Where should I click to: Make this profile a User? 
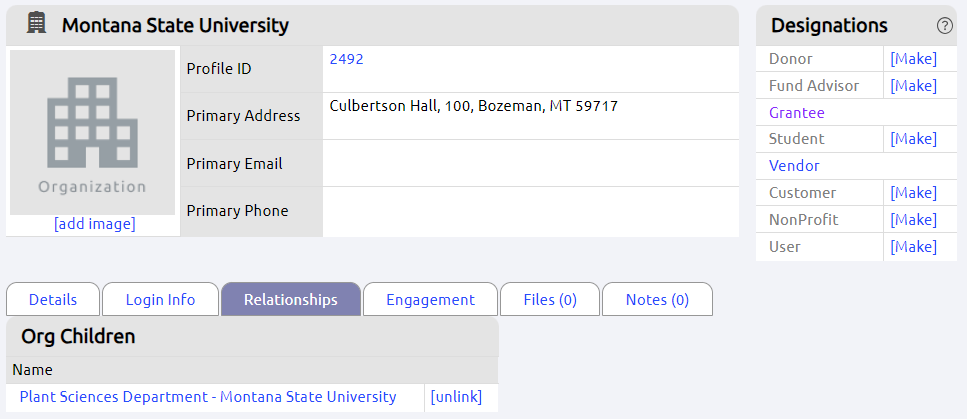tap(913, 247)
